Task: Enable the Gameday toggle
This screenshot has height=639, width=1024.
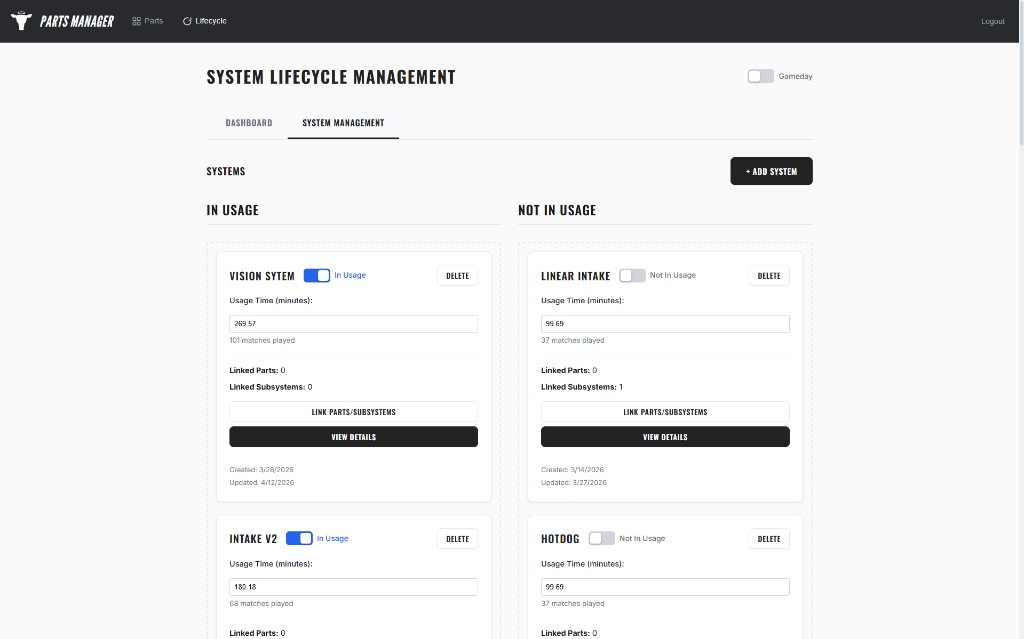Action: [760, 75]
